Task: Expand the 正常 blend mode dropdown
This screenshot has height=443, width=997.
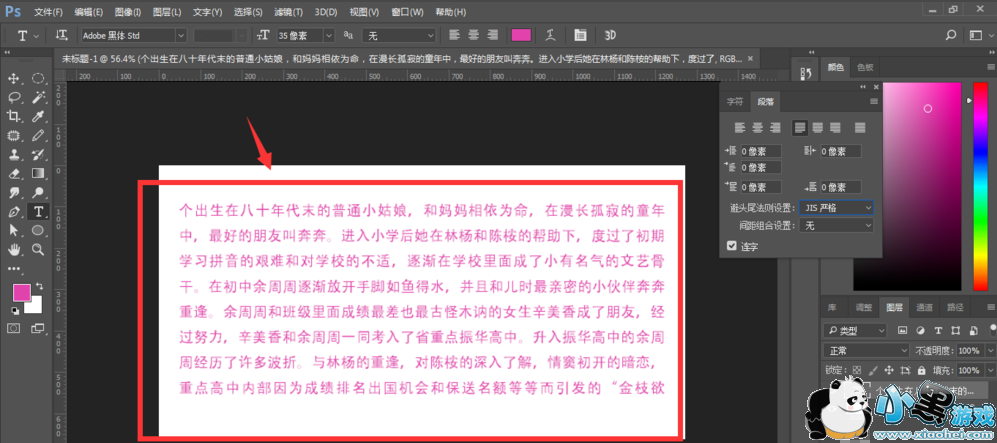Action: click(x=864, y=351)
